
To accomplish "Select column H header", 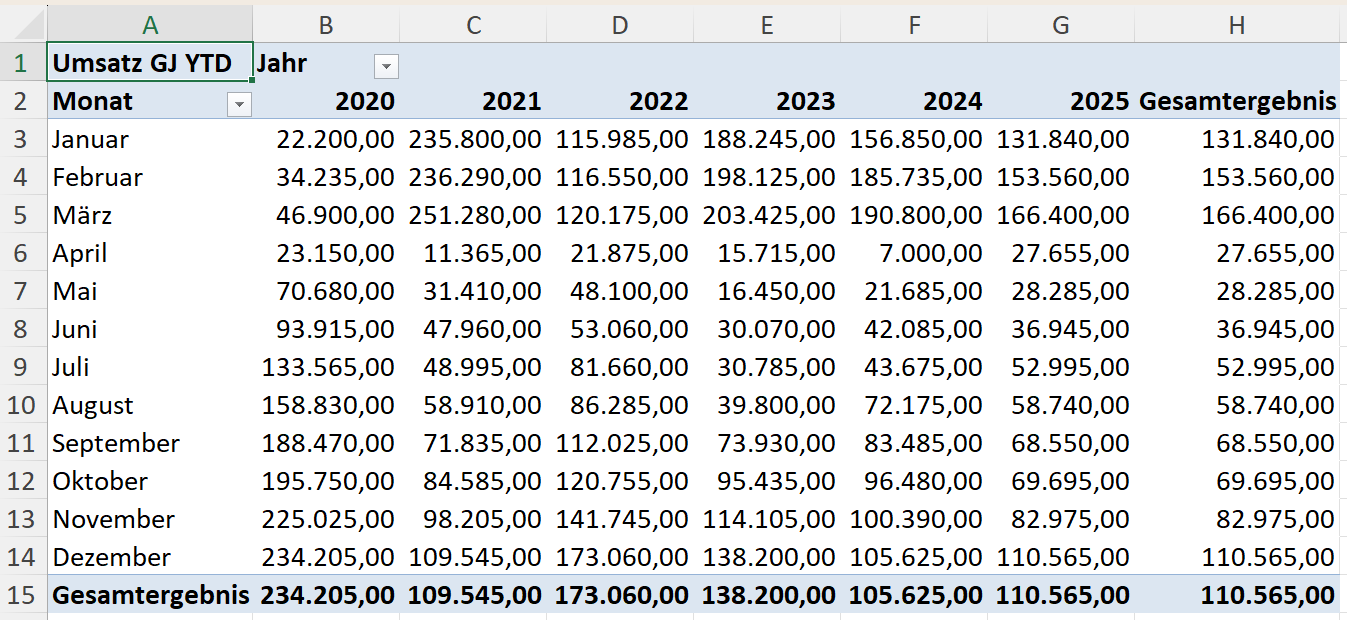I will click(1237, 25).
